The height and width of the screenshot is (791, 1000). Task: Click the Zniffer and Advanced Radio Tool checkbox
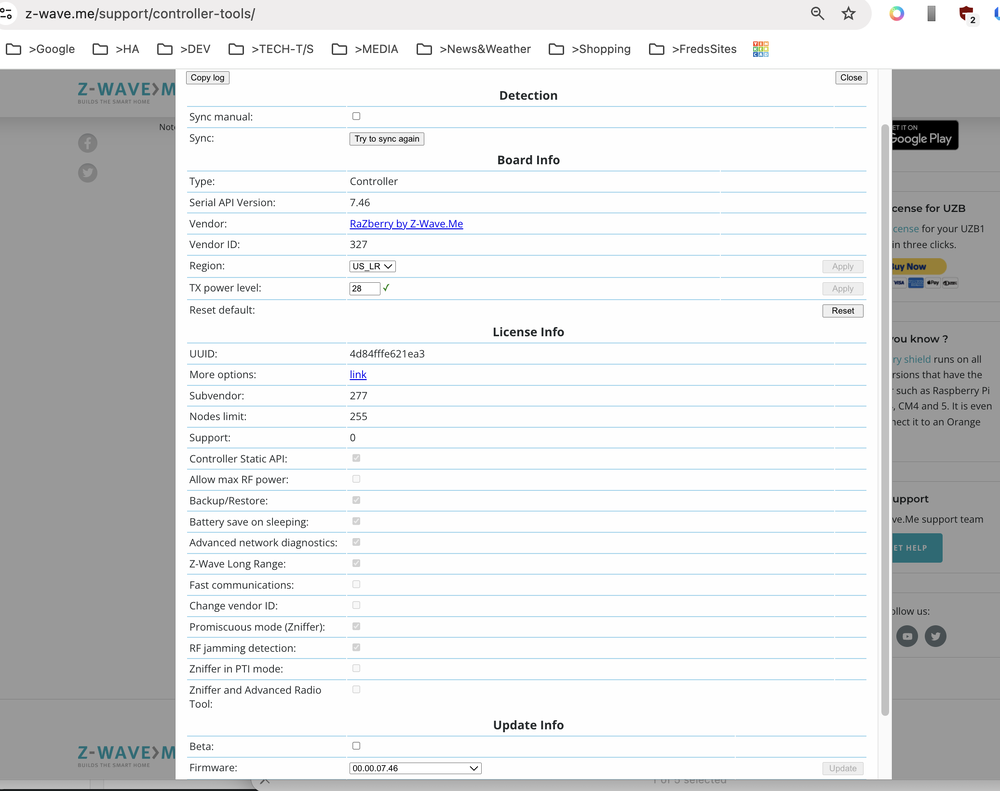[x=357, y=690]
